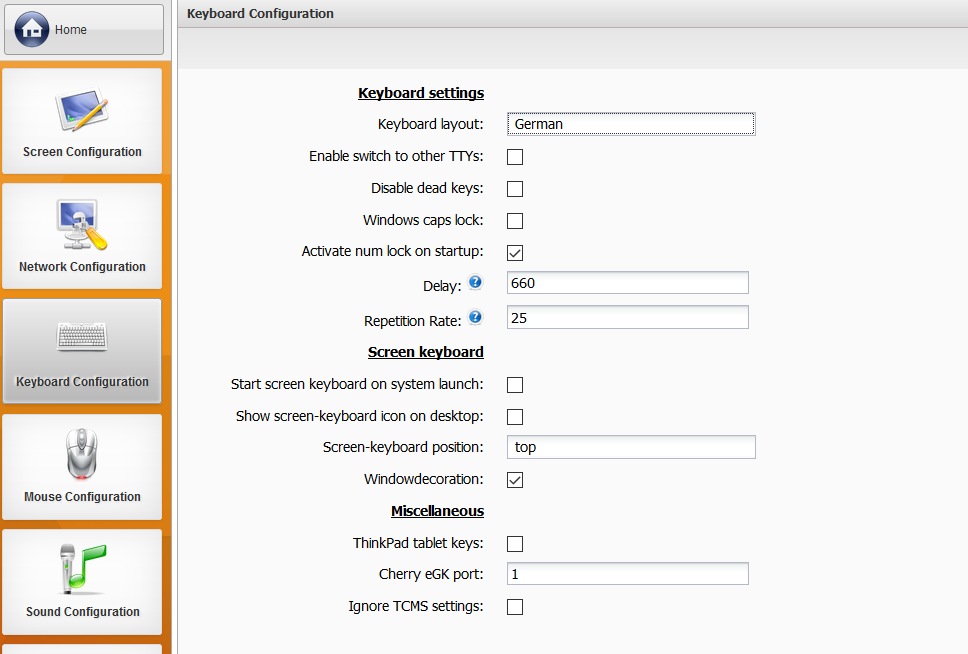Toggle the Windowdecoration checkbox off
The width and height of the screenshot is (968, 654).
coord(515,480)
